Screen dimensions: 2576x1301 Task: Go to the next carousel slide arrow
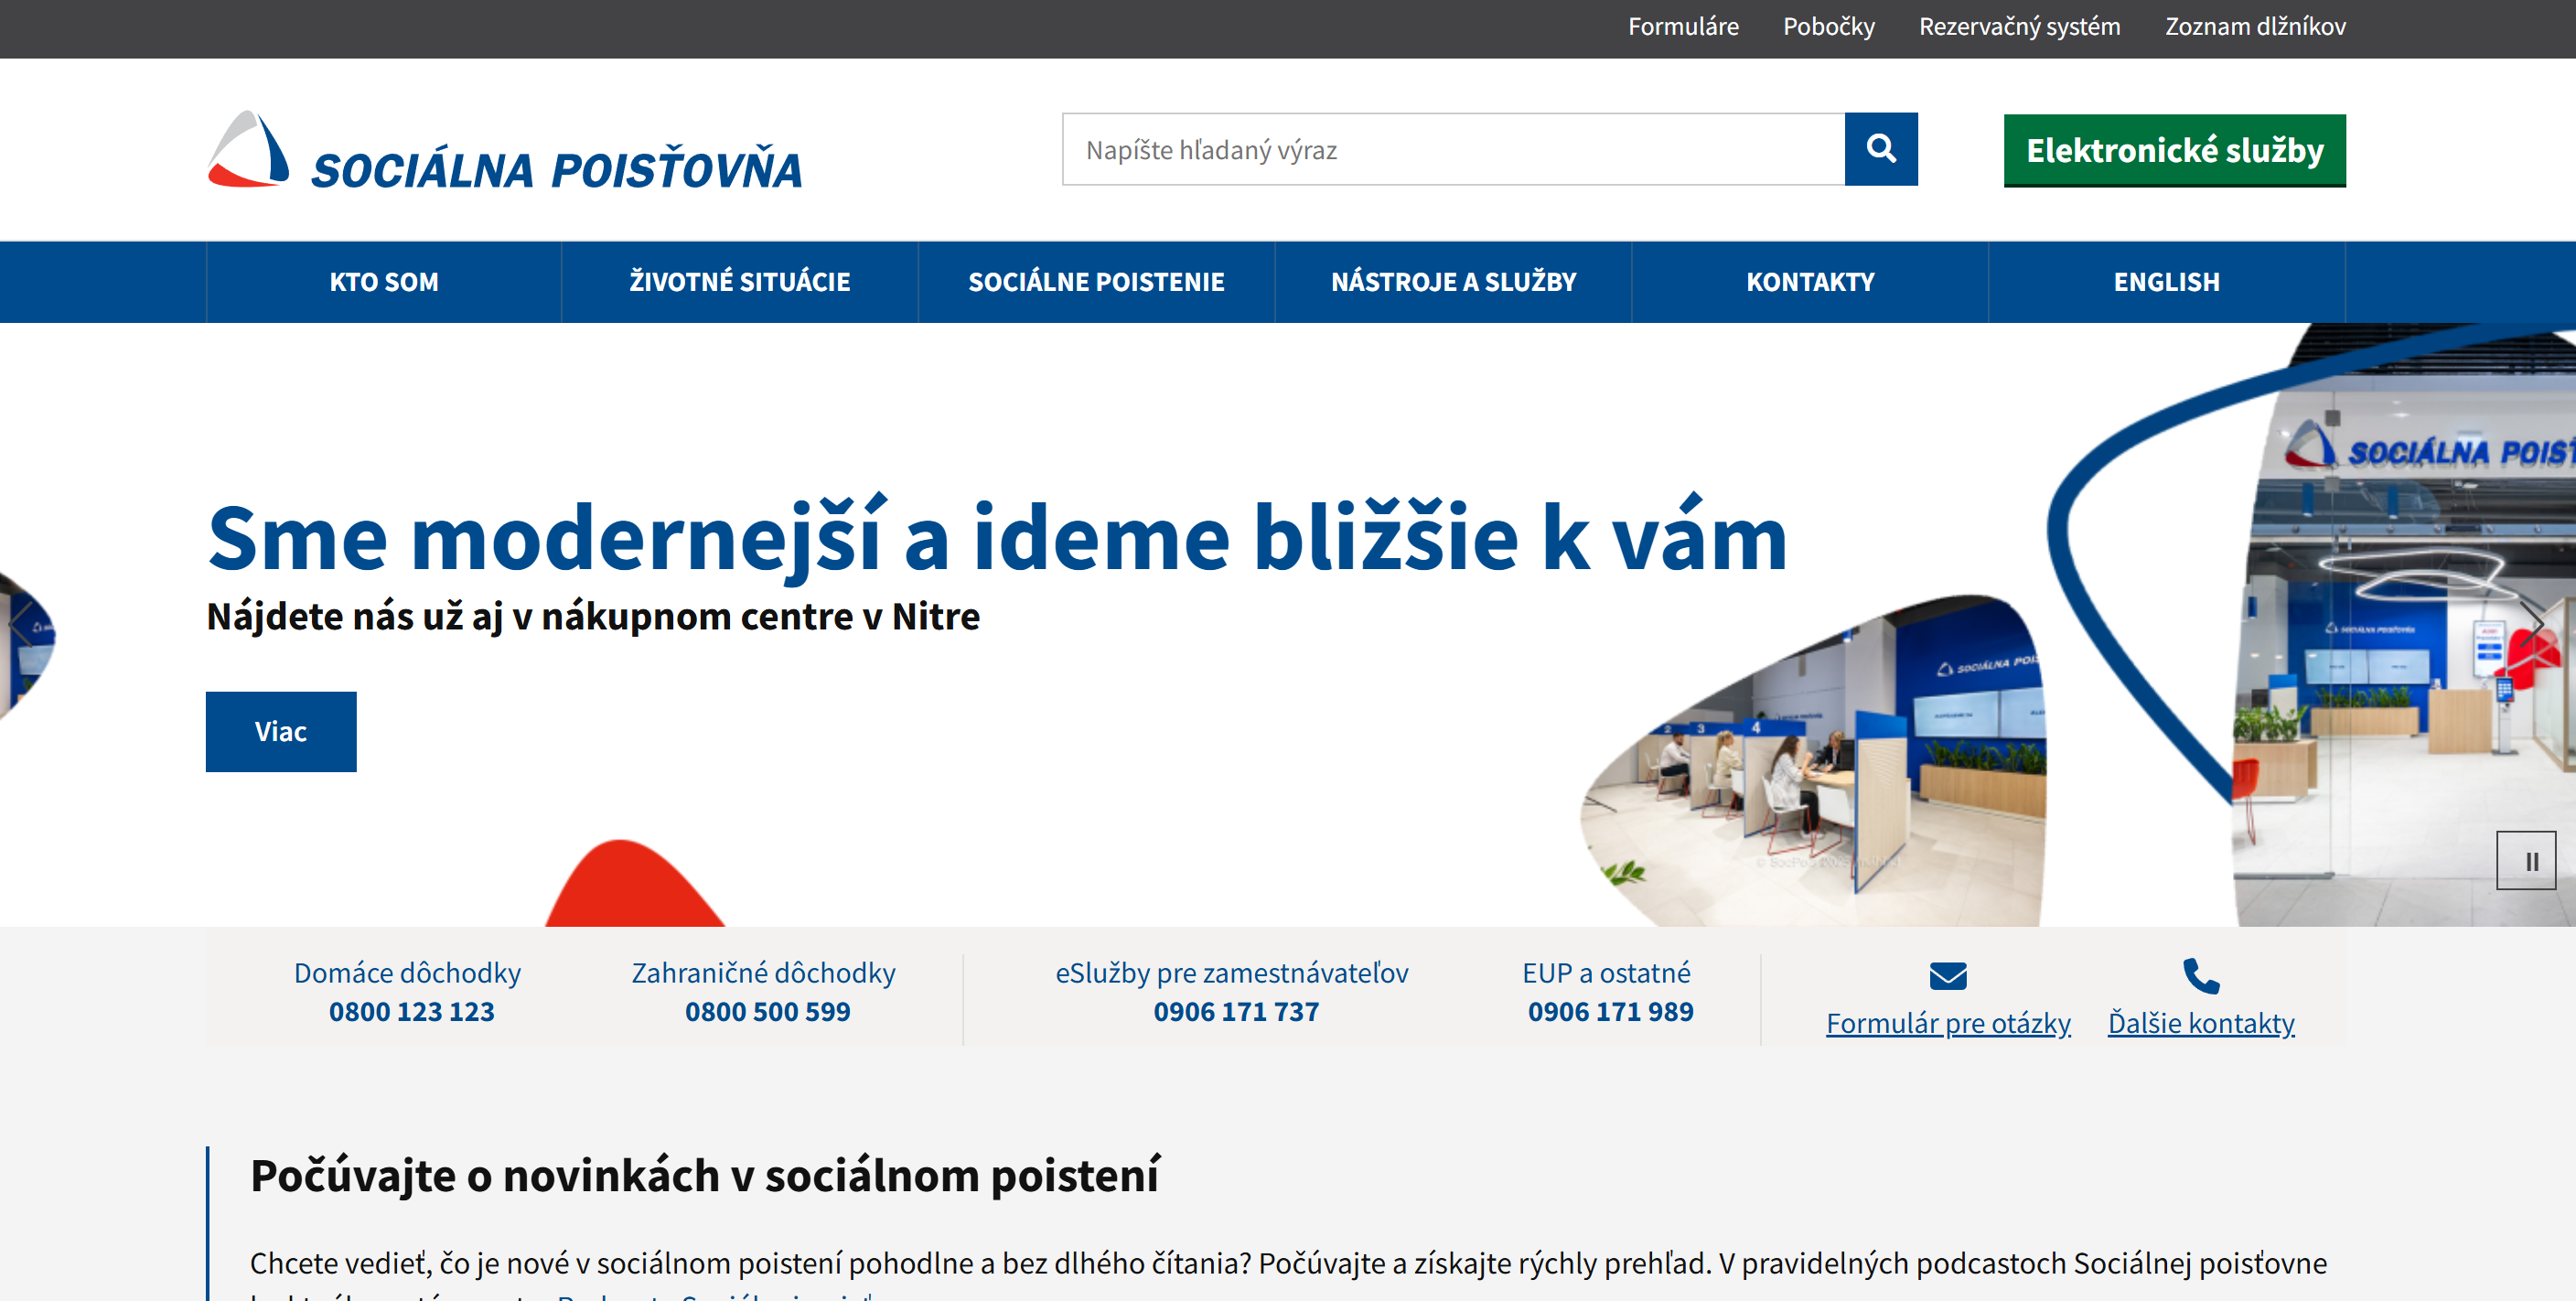pyautogui.click(x=2531, y=624)
